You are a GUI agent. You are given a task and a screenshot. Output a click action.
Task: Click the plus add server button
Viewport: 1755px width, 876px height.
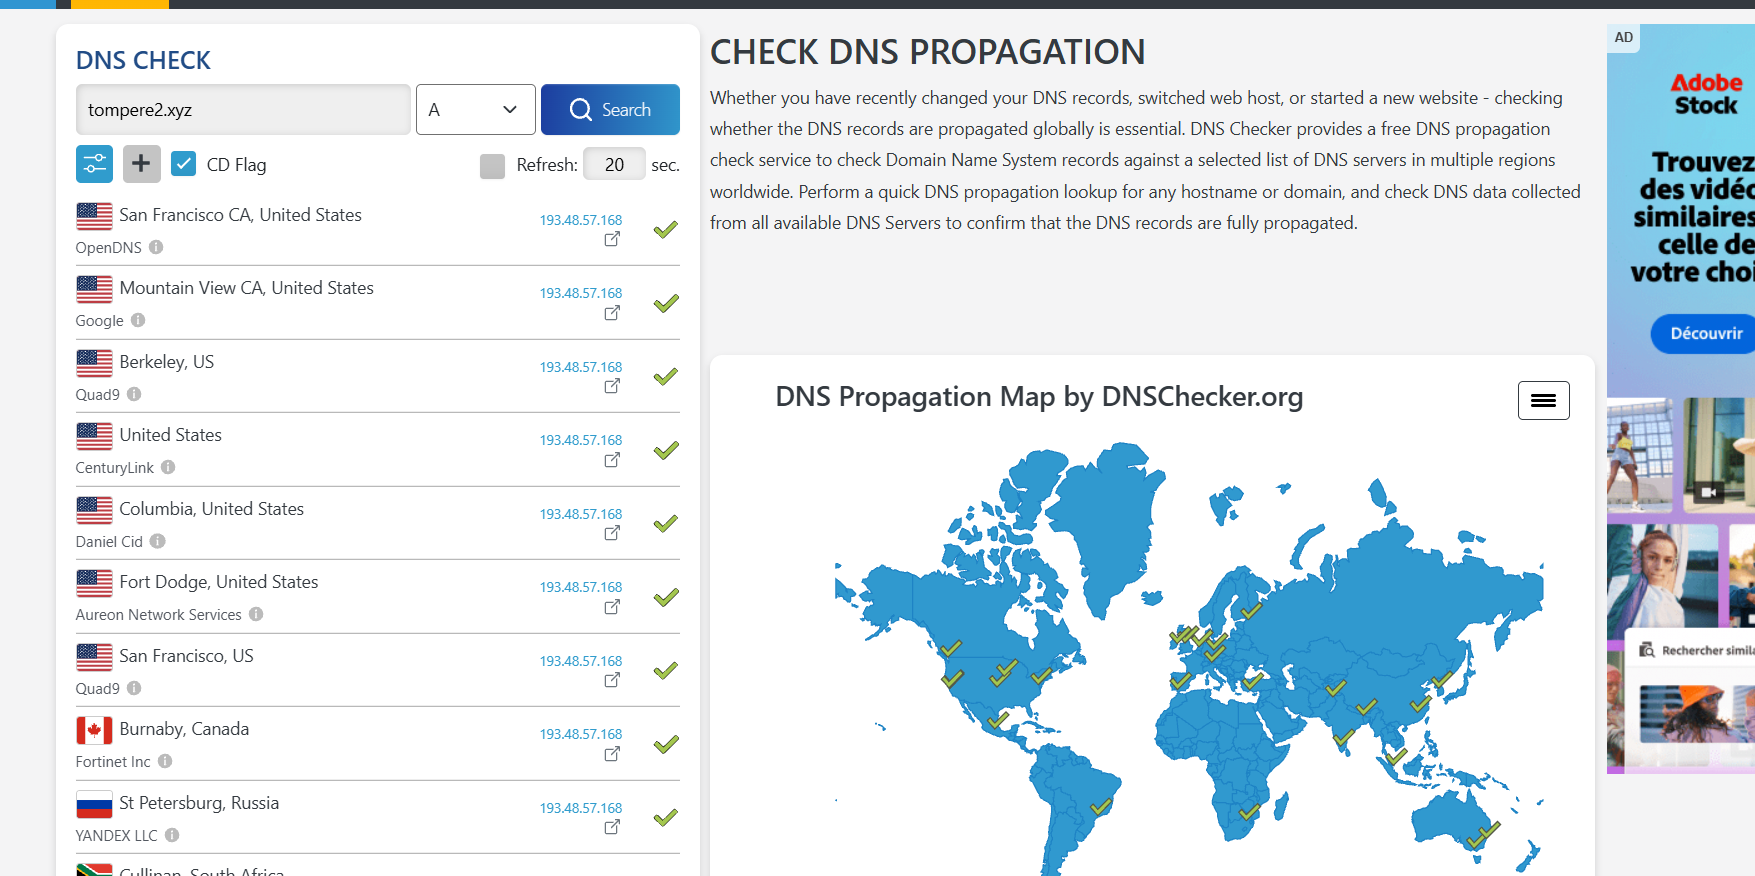(141, 164)
